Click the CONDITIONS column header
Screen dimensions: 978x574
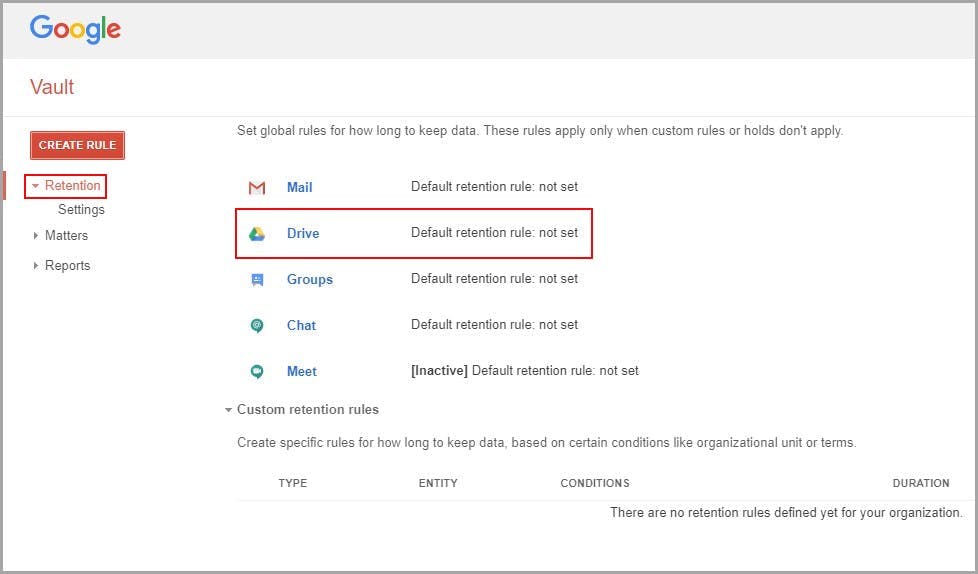pyautogui.click(x=595, y=483)
